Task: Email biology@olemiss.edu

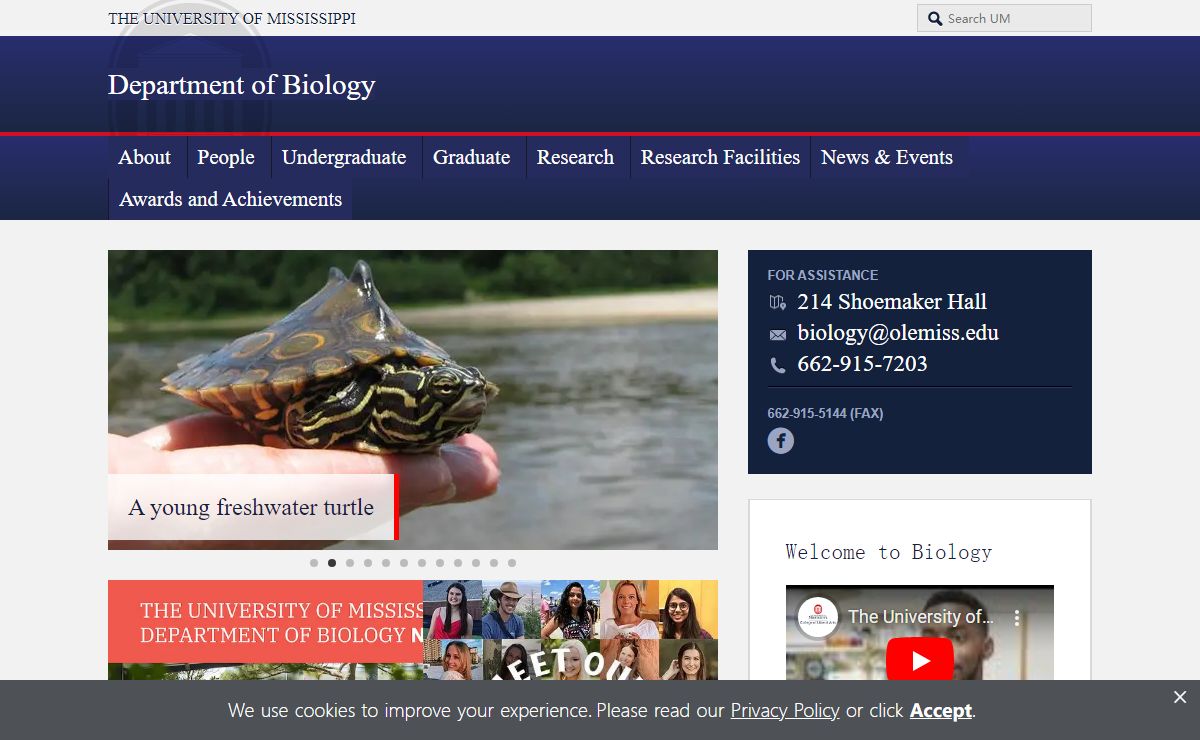Action: click(x=898, y=333)
